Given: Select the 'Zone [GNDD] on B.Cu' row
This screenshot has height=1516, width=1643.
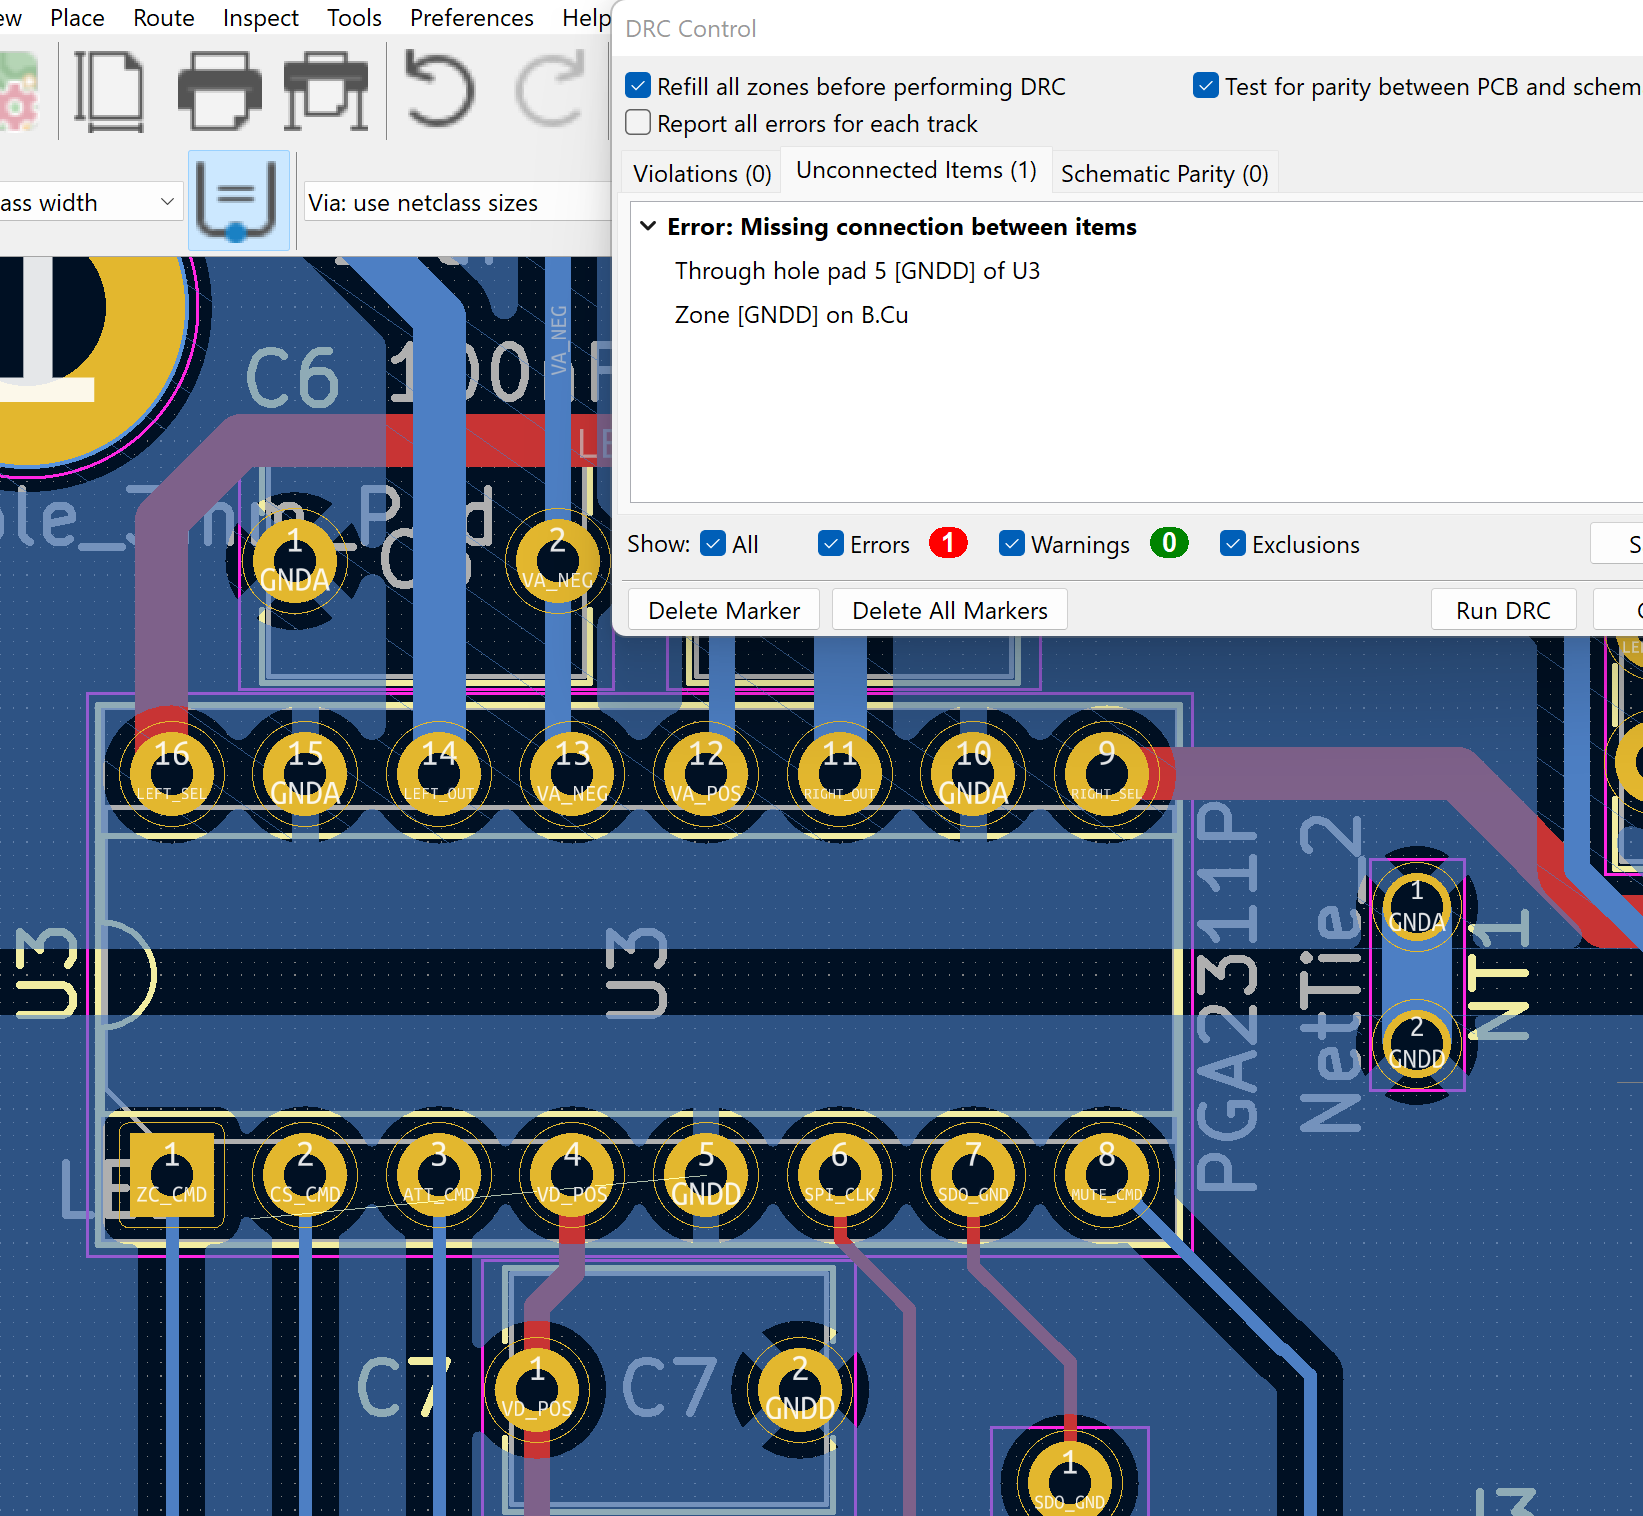Looking at the screenshot, I should click(791, 315).
